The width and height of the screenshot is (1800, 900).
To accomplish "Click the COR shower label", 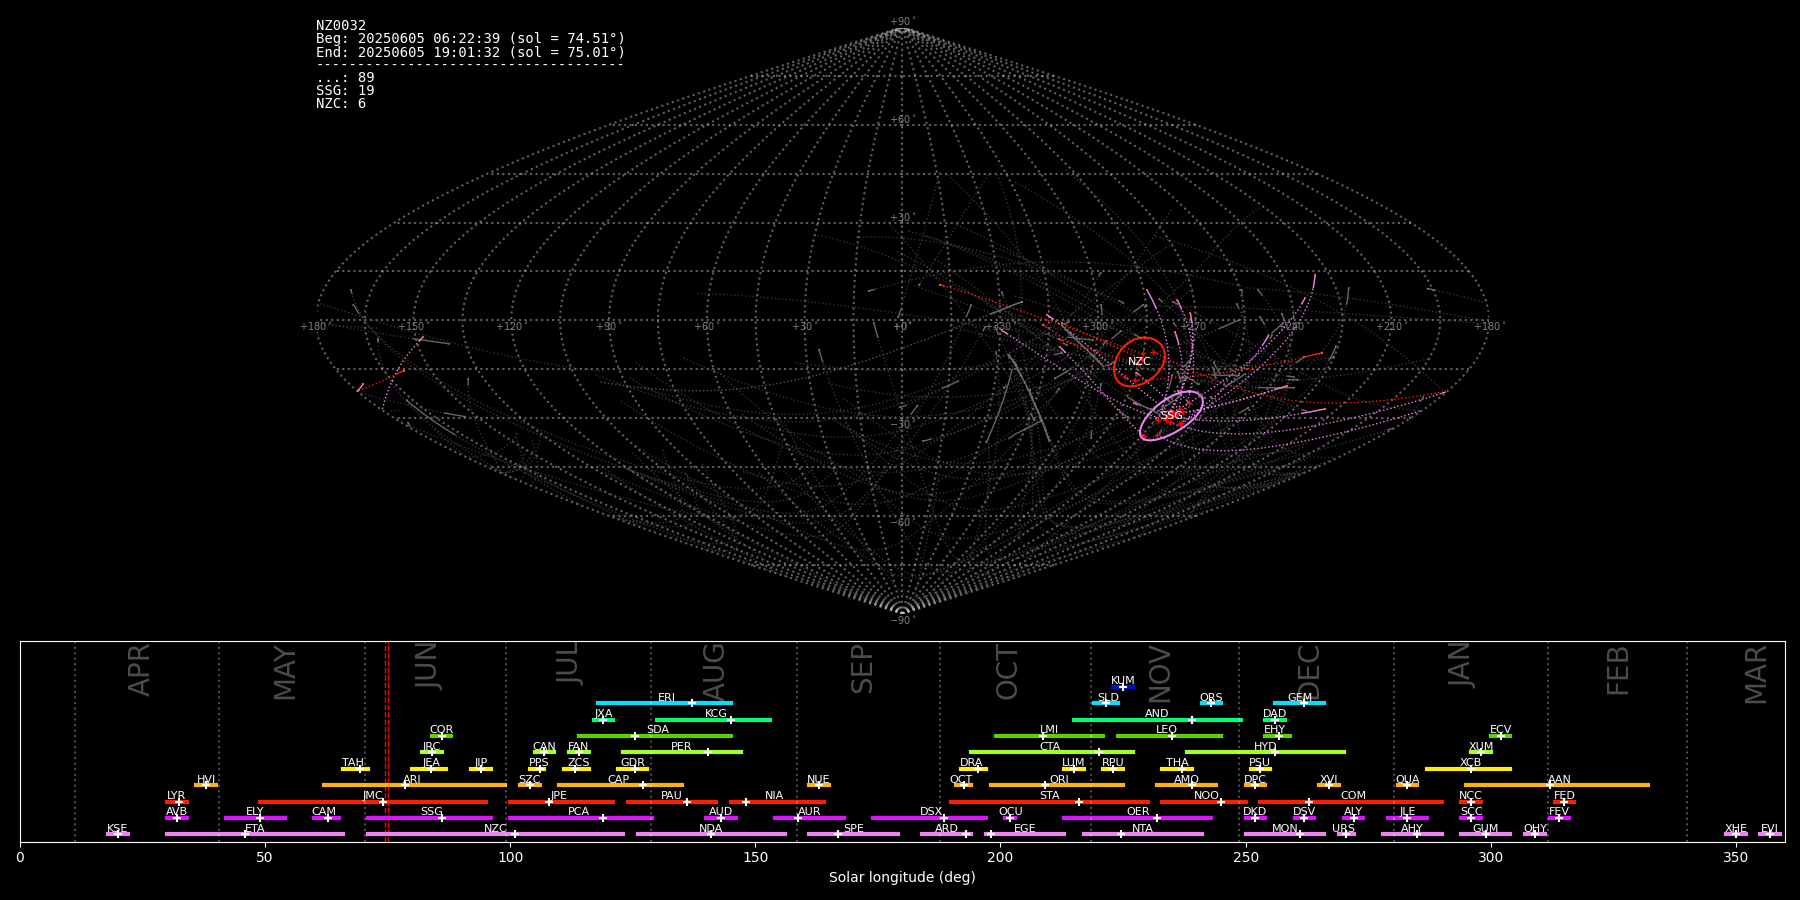I will pos(441,730).
